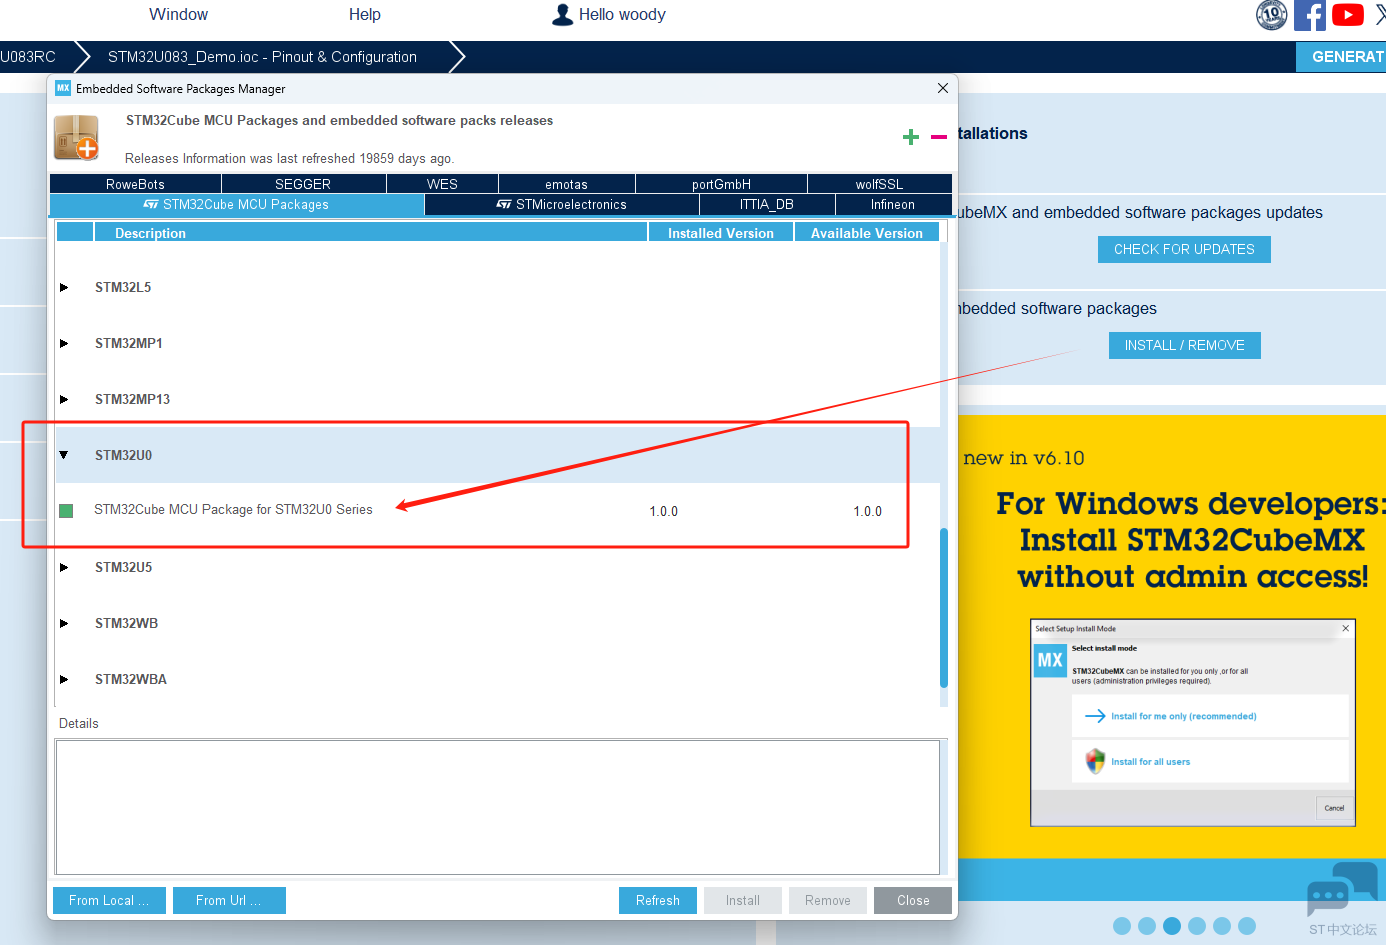Click the Hello woody account label

(622, 14)
